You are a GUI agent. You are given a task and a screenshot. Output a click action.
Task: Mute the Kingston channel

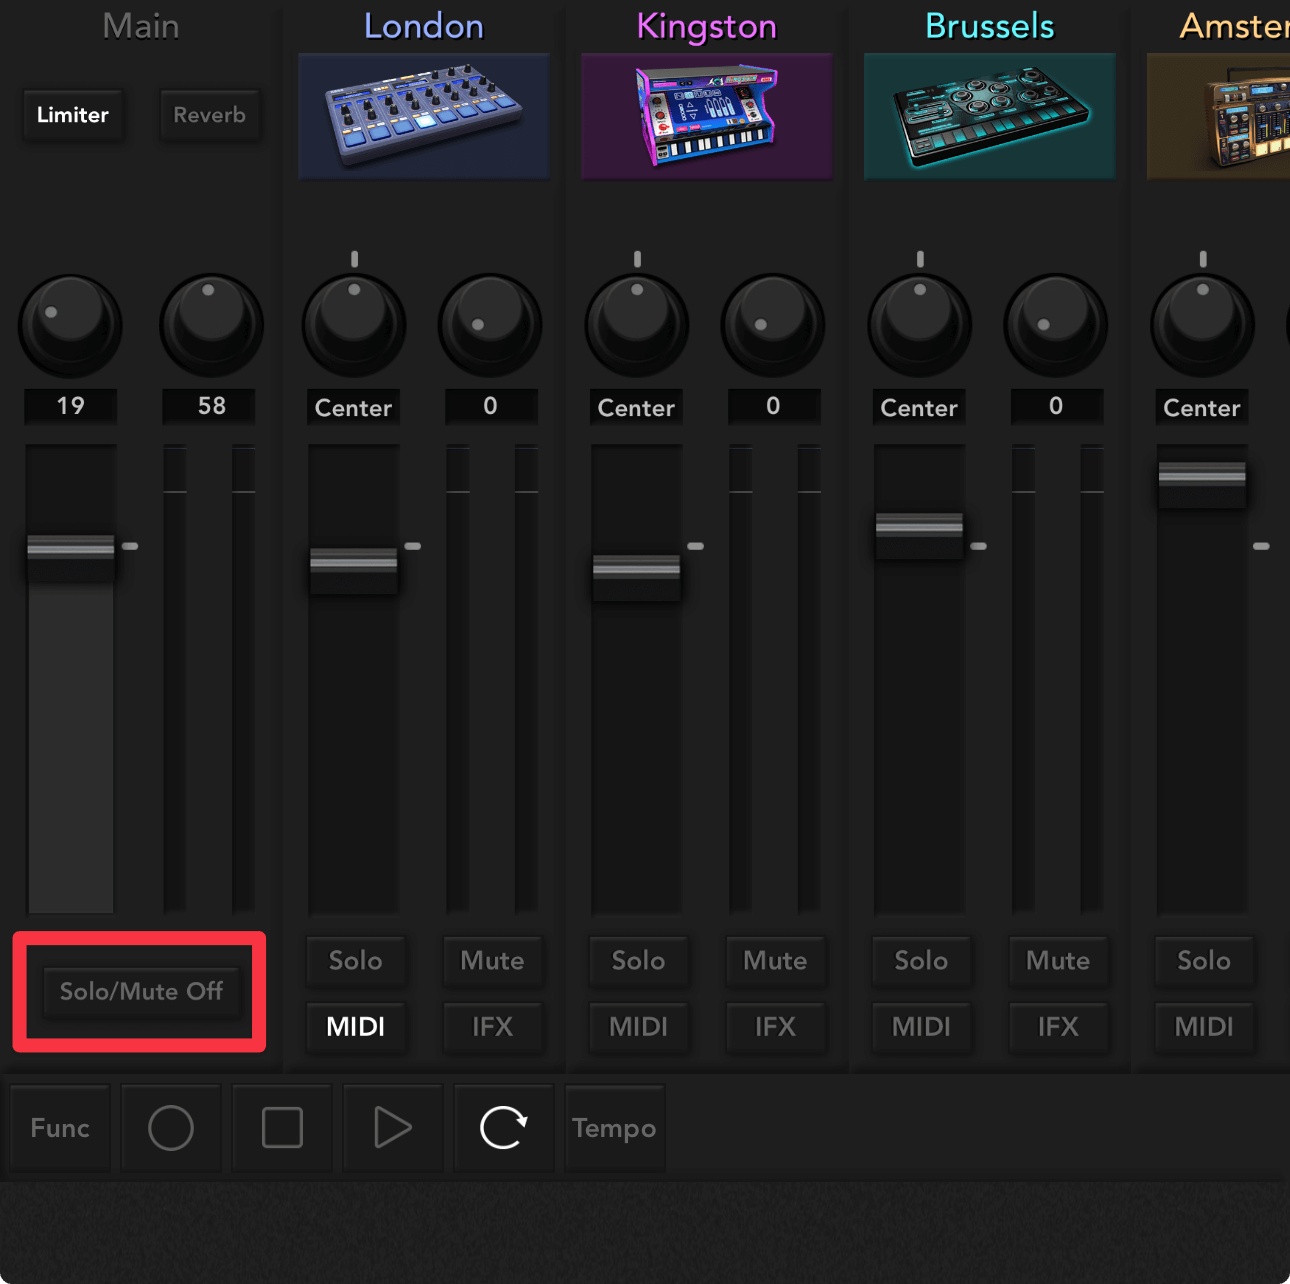pyautogui.click(x=775, y=961)
